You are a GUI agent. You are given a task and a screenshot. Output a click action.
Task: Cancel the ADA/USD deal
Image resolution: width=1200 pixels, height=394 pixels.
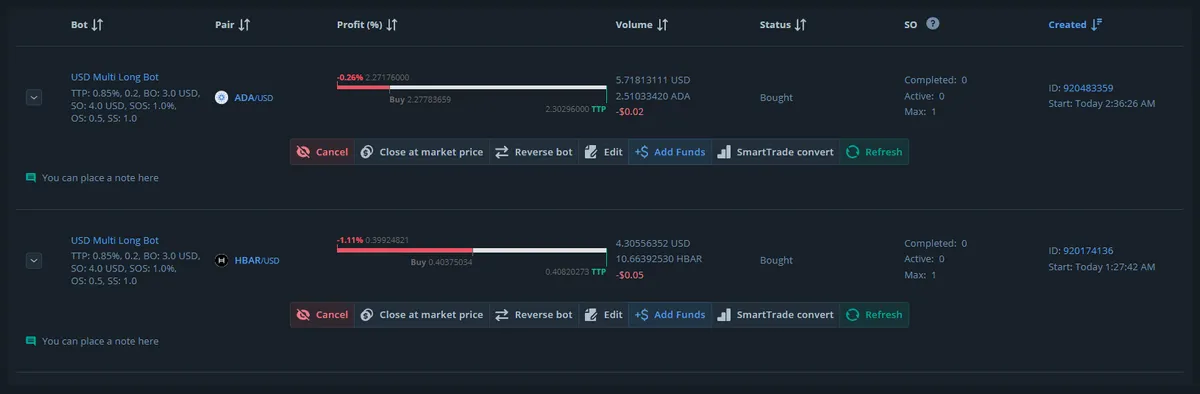click(322, 152)
